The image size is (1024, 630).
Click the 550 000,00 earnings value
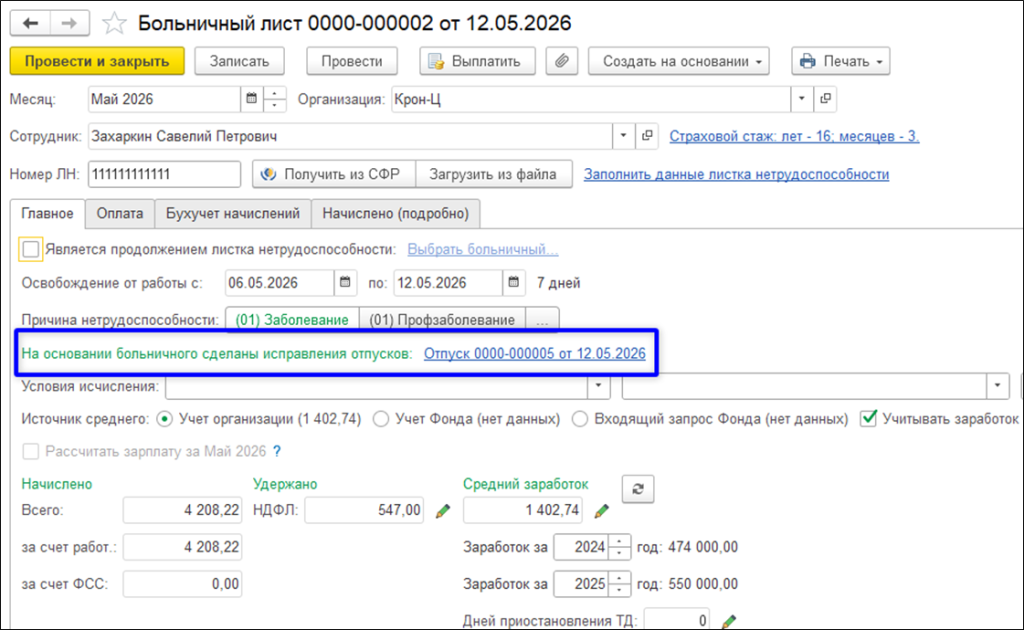[703, 584]
